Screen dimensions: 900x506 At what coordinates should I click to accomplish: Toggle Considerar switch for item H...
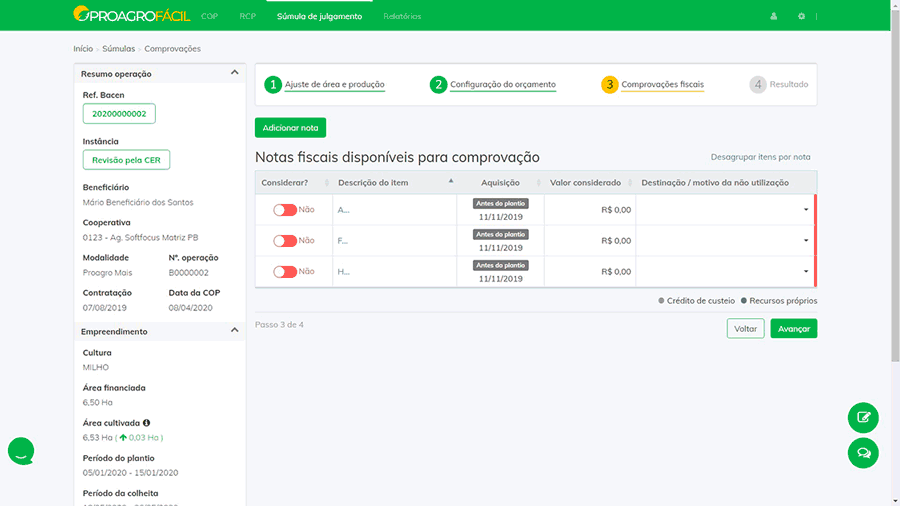pyautogui.click(x=285, y=272)
